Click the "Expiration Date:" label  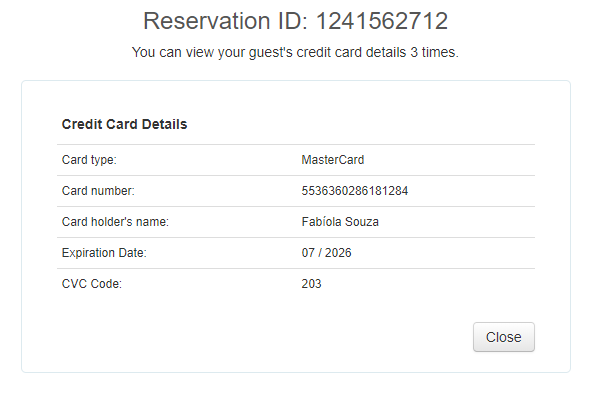[x=104, y=253]
